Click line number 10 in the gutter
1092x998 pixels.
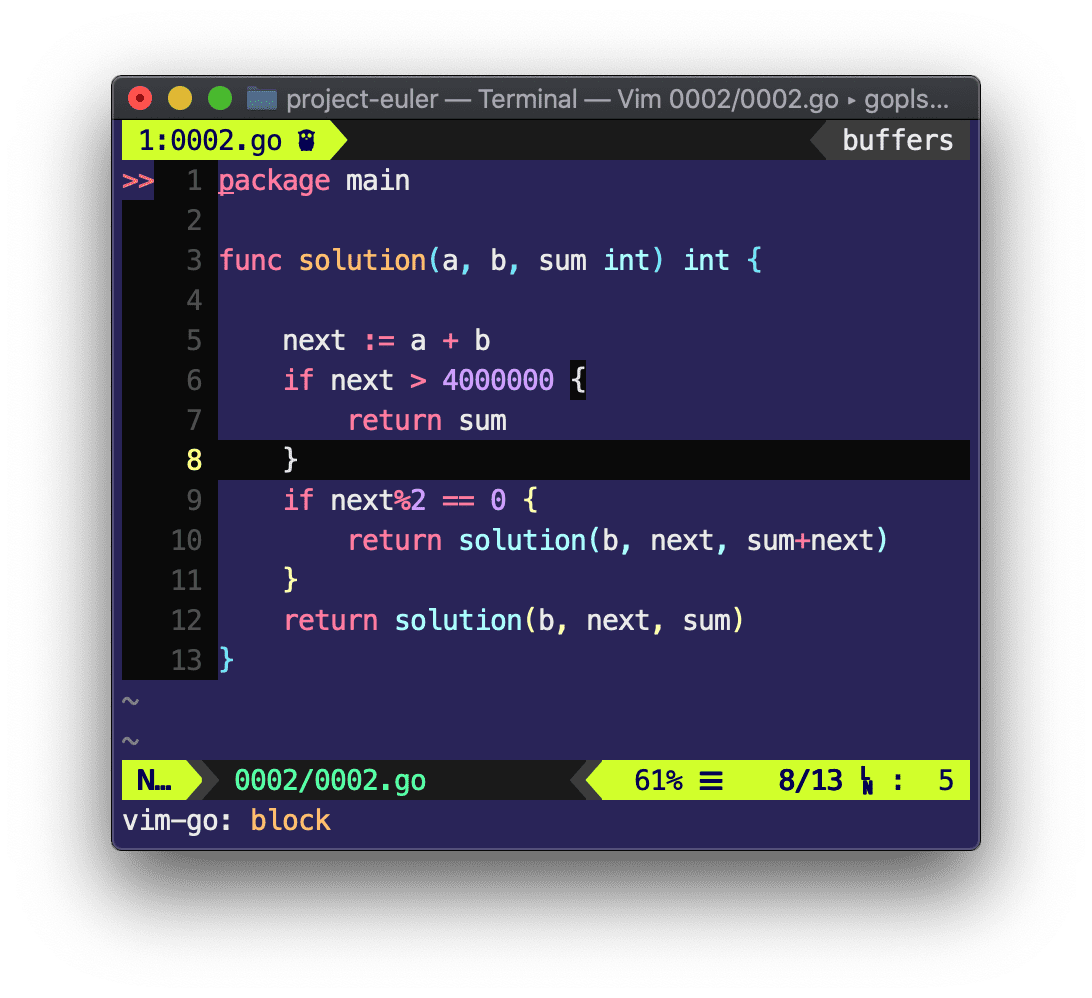click(186, 541)
